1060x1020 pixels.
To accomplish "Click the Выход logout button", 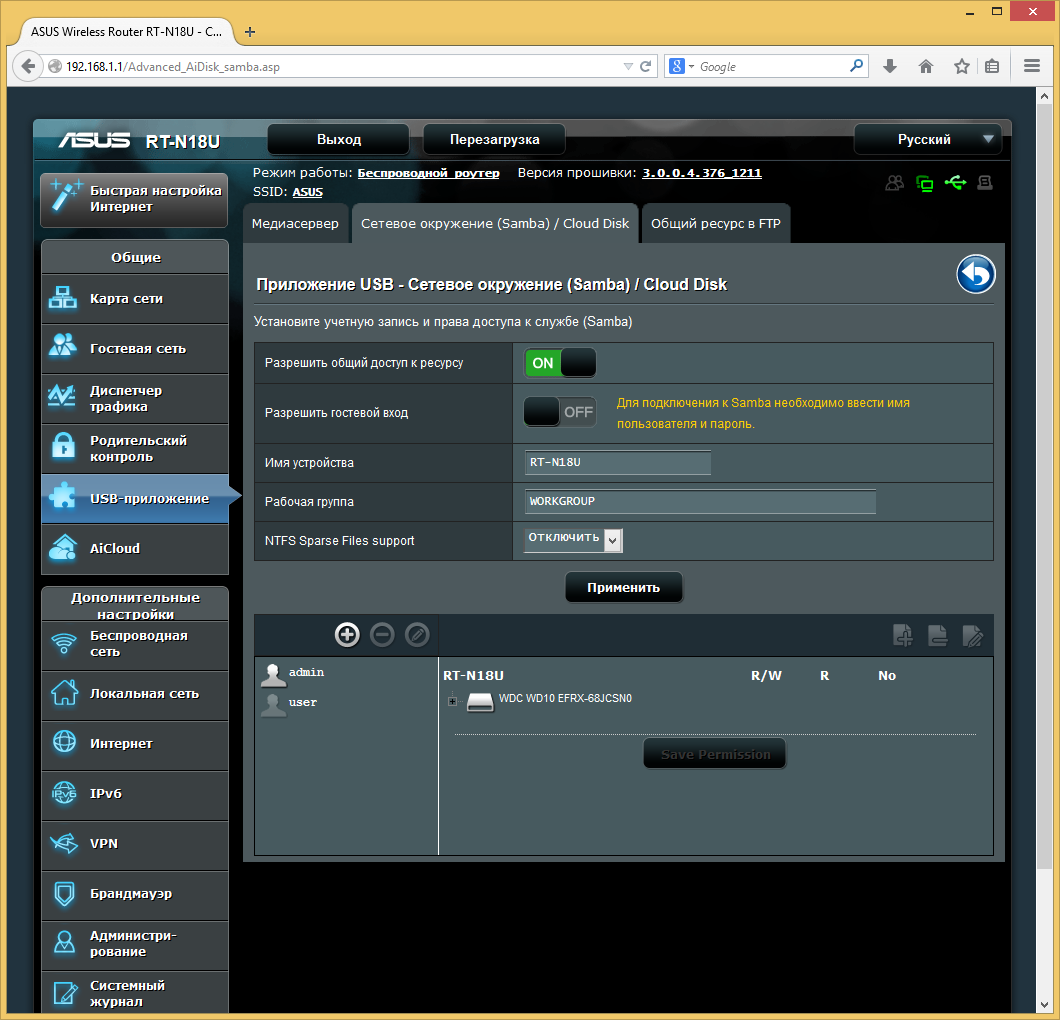I will click(x=339, y=139).
